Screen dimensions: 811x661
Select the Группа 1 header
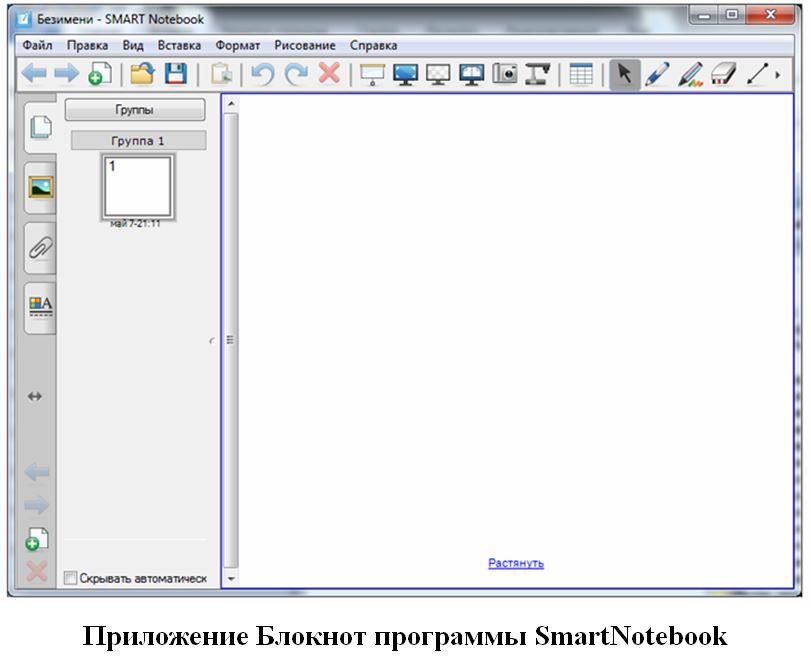(138, 141)
